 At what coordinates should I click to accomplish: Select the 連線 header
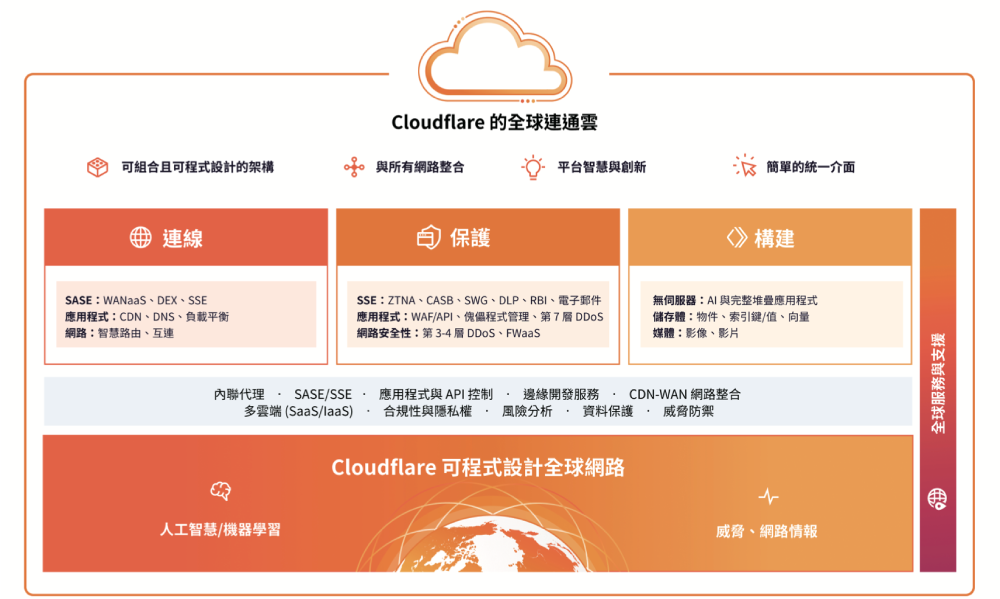(x=186, y=237)
